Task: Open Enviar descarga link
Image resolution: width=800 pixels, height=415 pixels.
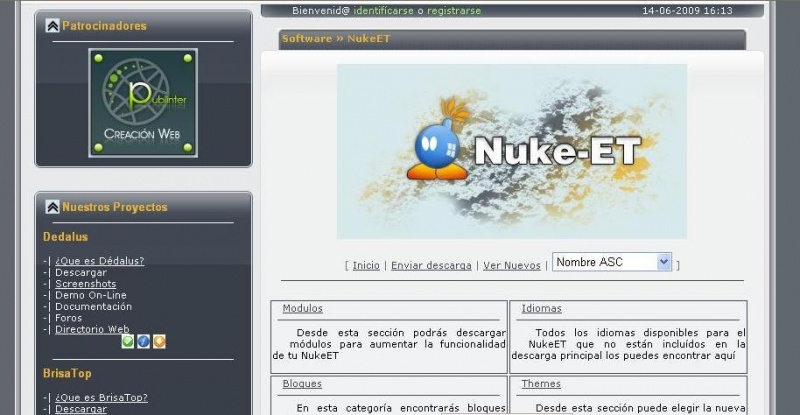Action: pyautogui.click(x=431, y=265)
